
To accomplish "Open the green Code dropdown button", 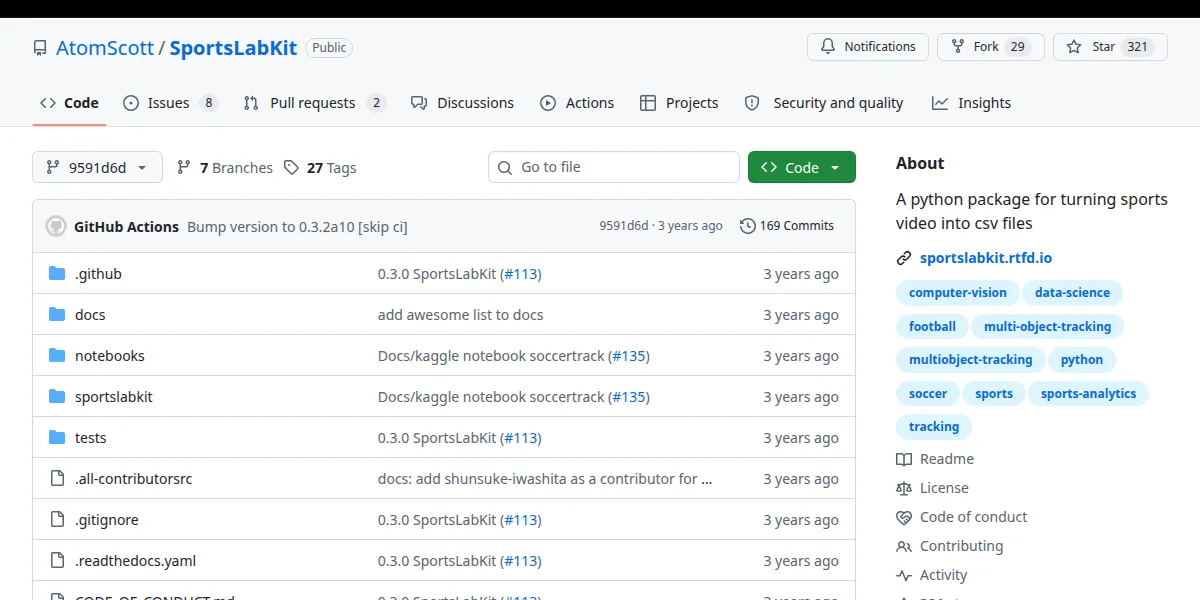I will (x=802, y=167).
